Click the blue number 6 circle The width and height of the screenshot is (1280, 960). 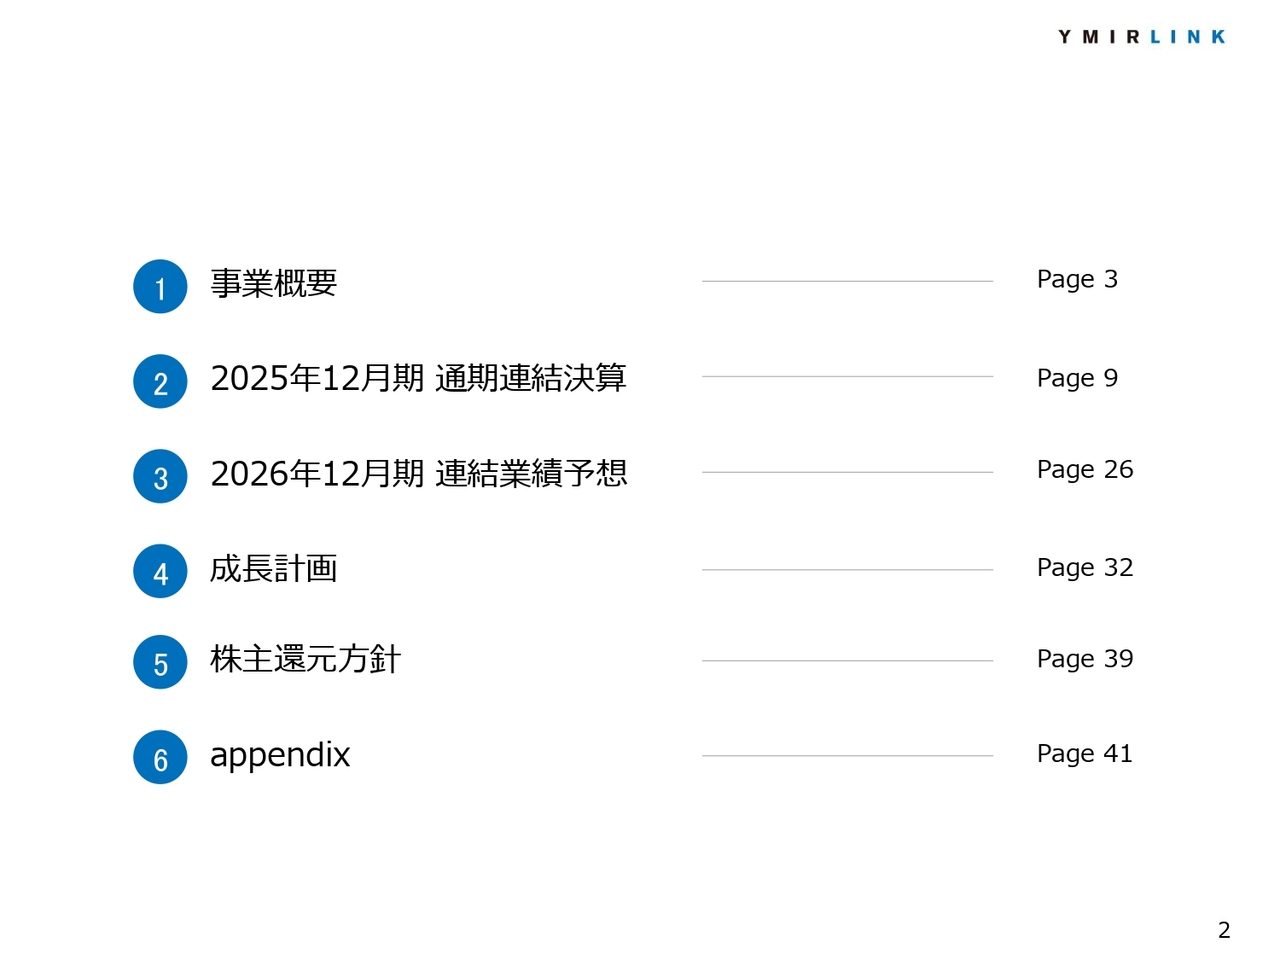pyautogui.click(x=160, y=758)
